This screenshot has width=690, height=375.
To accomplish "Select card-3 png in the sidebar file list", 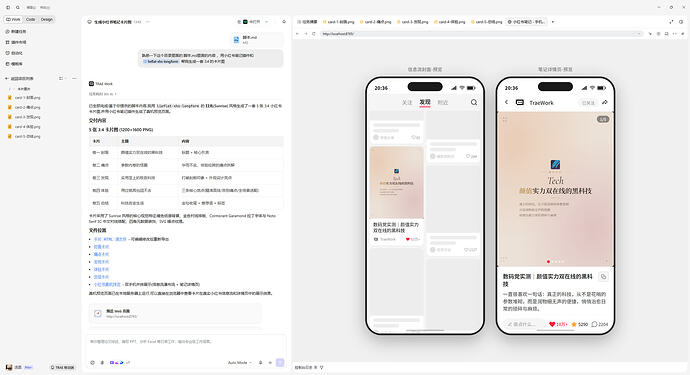I will (x=24, y=117).
